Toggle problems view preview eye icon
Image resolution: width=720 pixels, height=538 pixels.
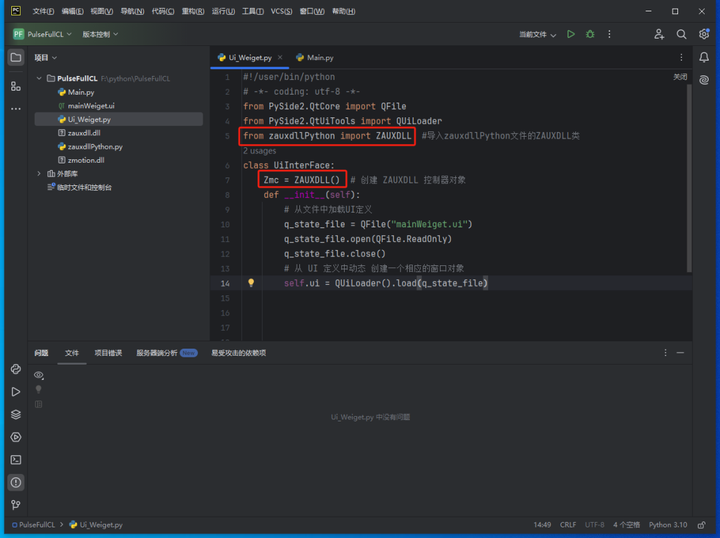pos(39,375)
